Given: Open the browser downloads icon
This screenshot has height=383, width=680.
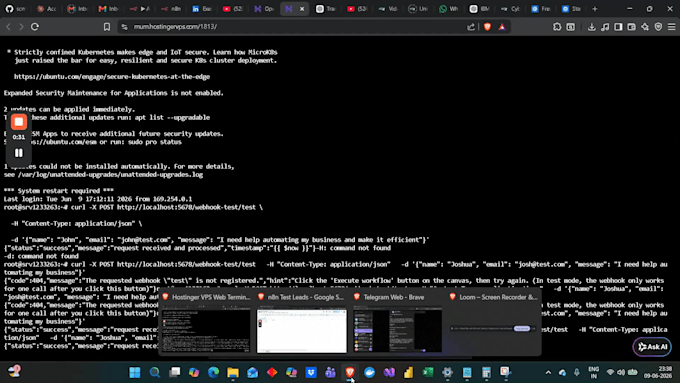Looking at the screenshot, I should (x=592, y=27).
